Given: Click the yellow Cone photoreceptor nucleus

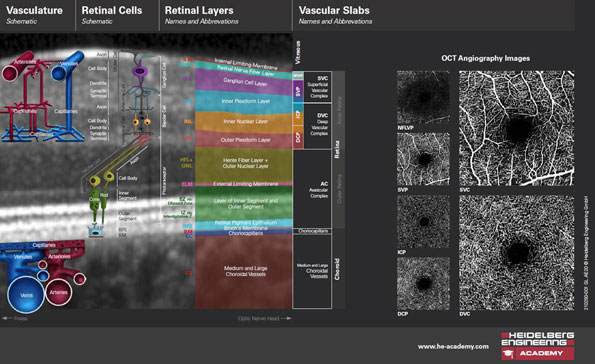Looking at the screenshot, I should 94,181.
